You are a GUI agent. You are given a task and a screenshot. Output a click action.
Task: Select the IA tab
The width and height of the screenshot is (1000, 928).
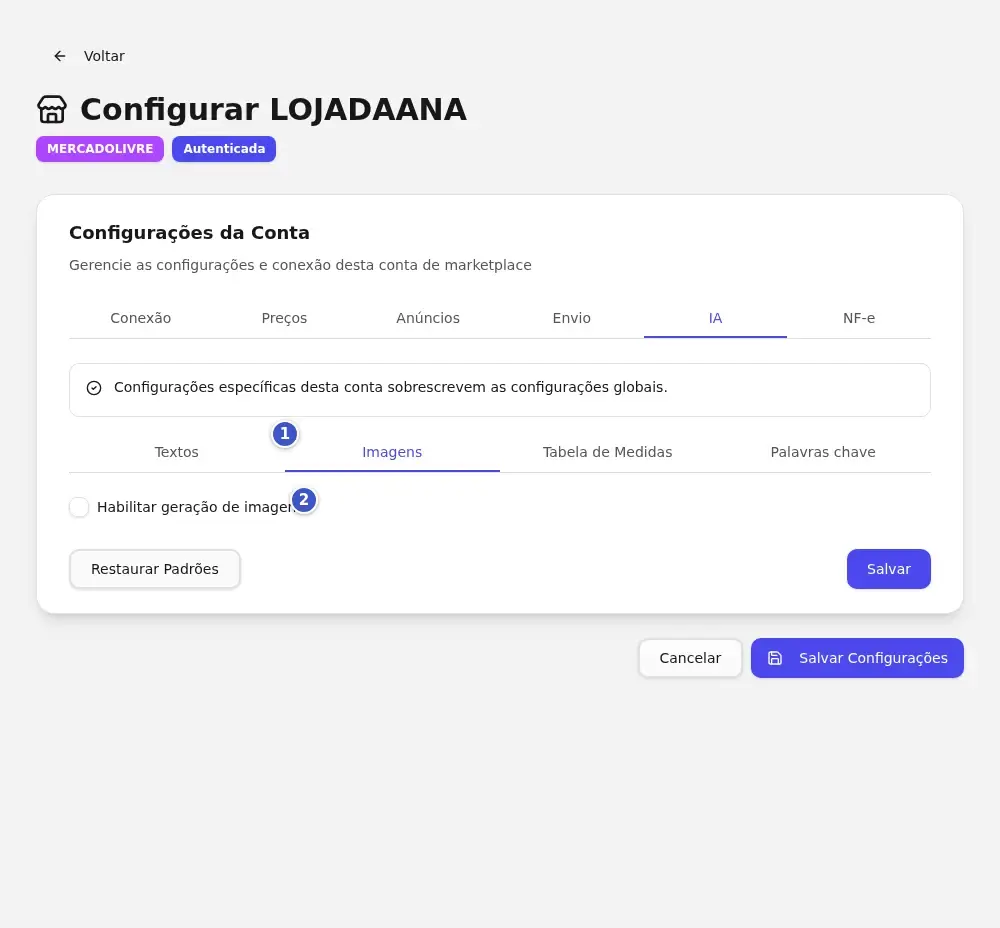pyautogui.click(x=716, y=318)
